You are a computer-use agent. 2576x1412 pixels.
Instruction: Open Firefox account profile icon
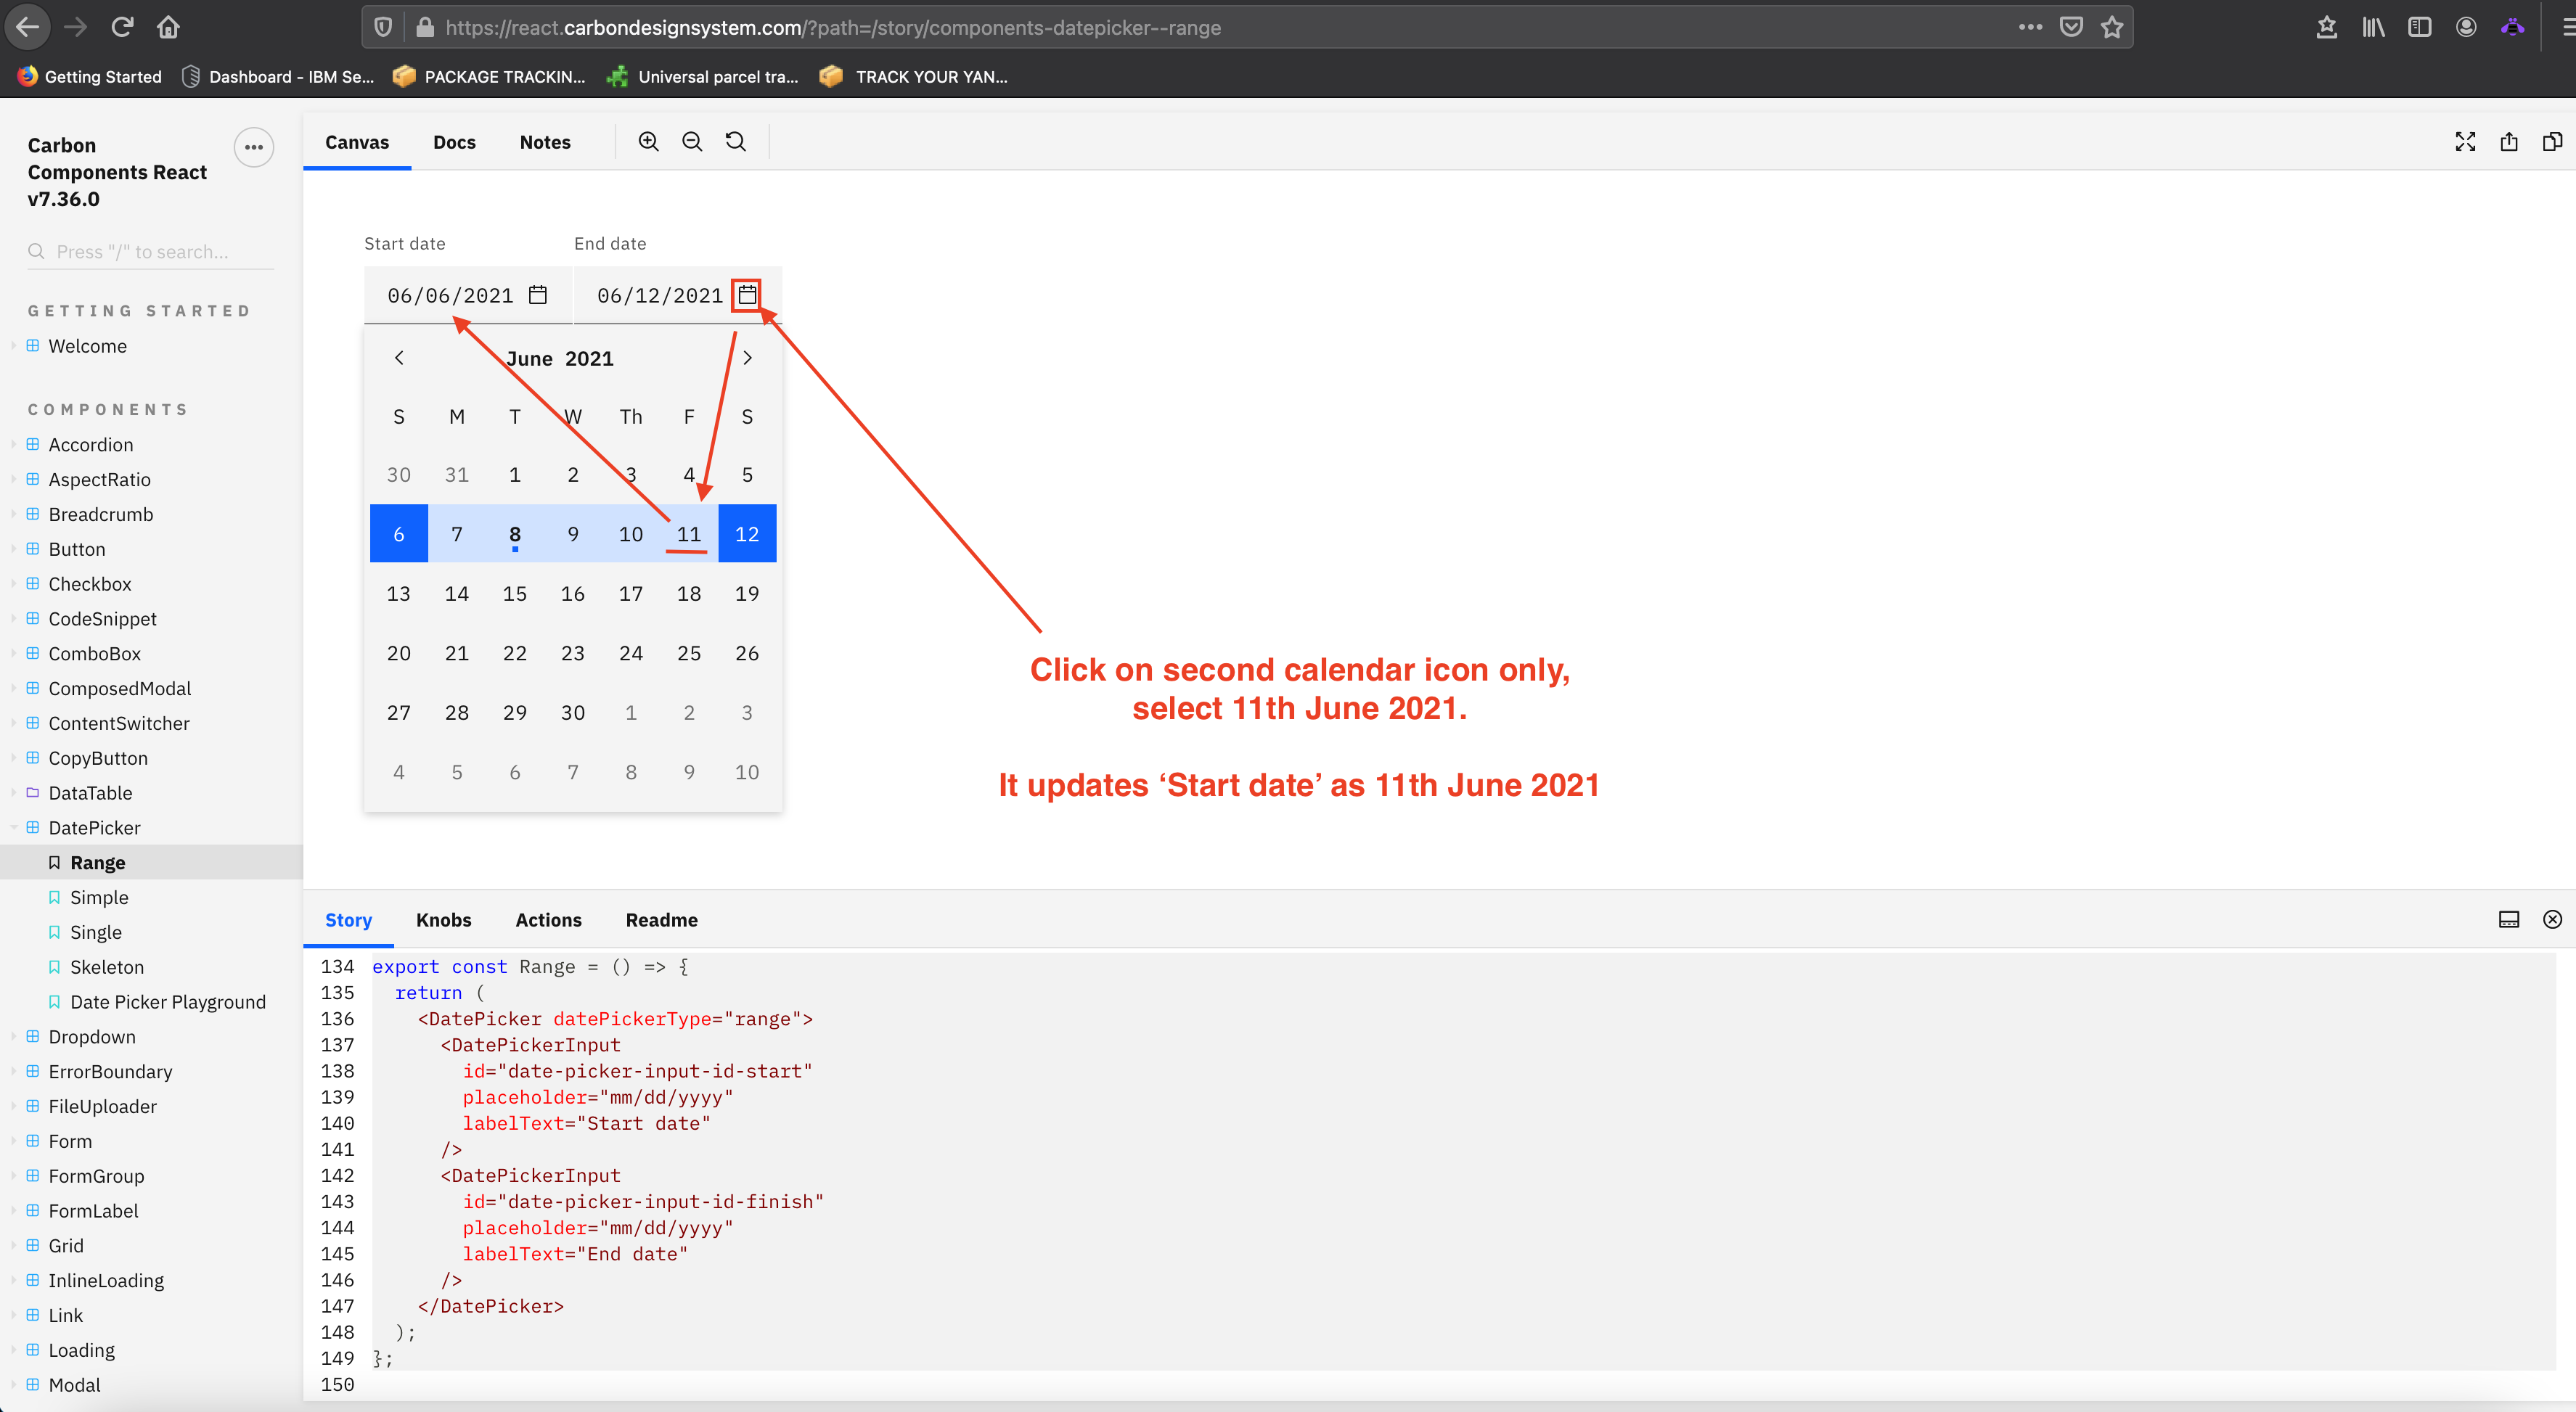(2466, 27)
